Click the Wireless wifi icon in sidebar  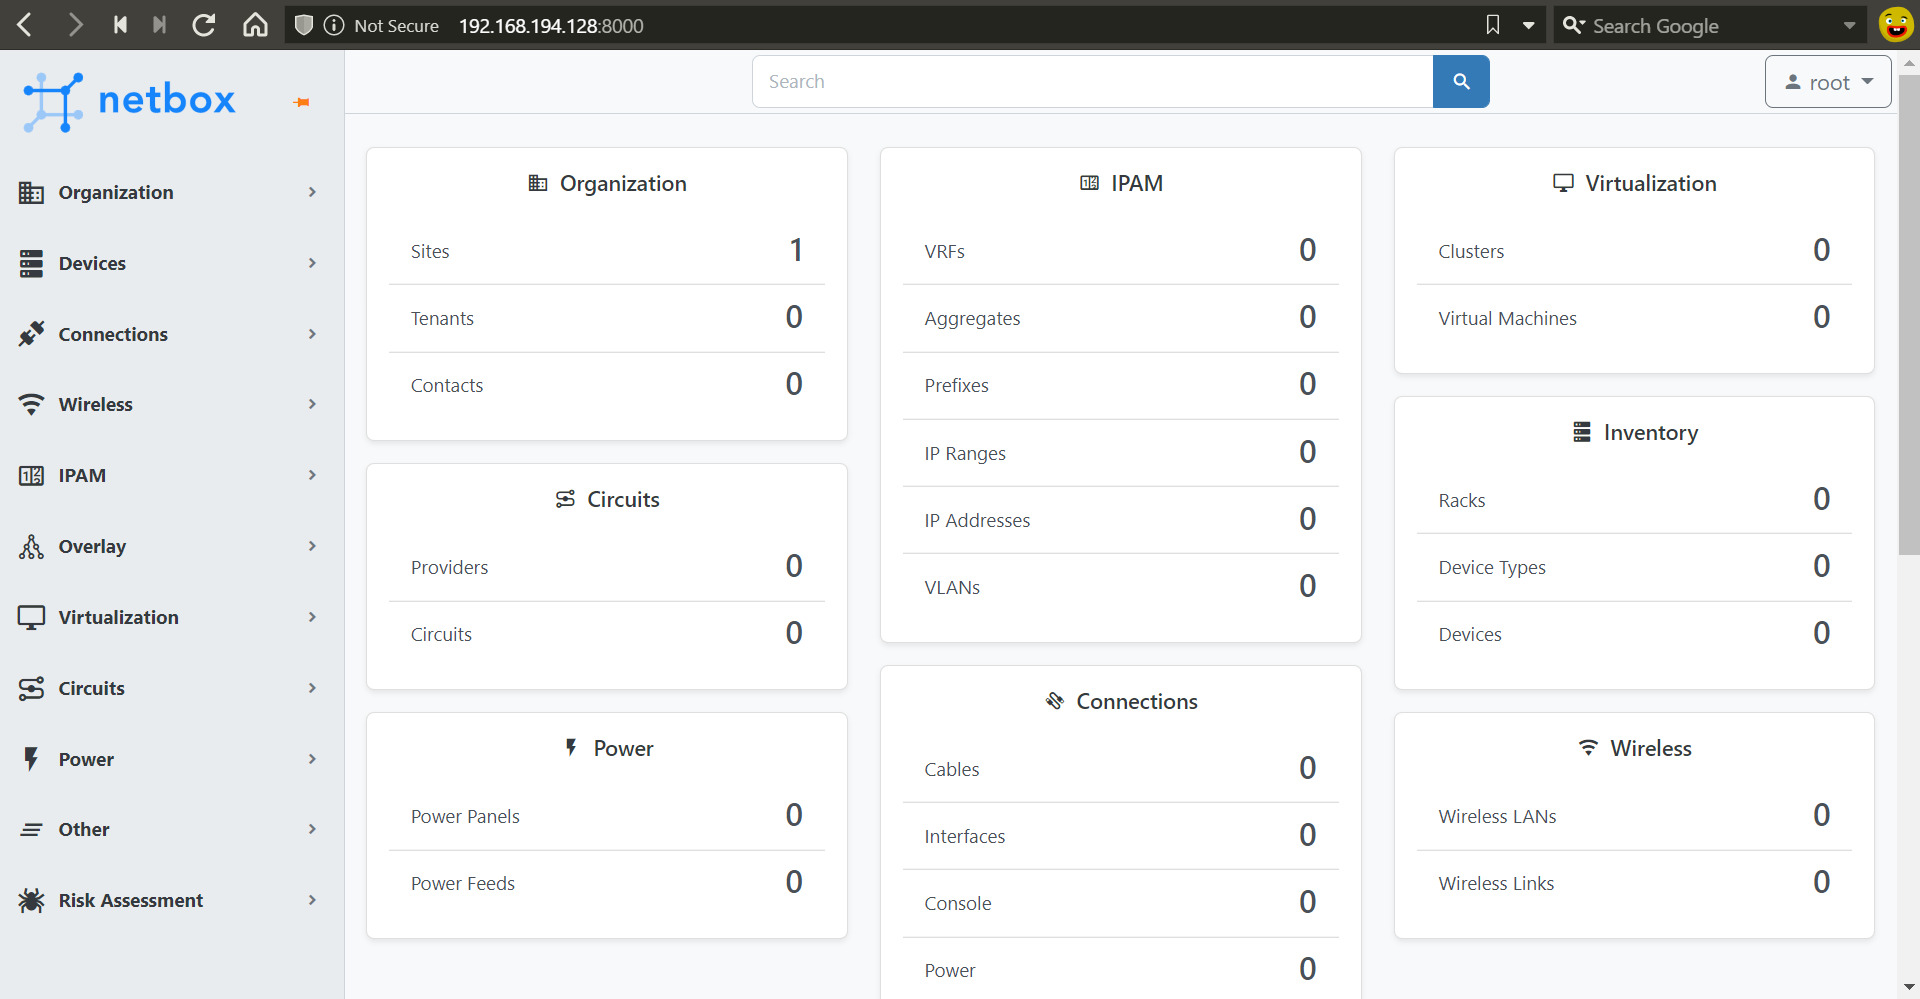(x=31, y=404)
